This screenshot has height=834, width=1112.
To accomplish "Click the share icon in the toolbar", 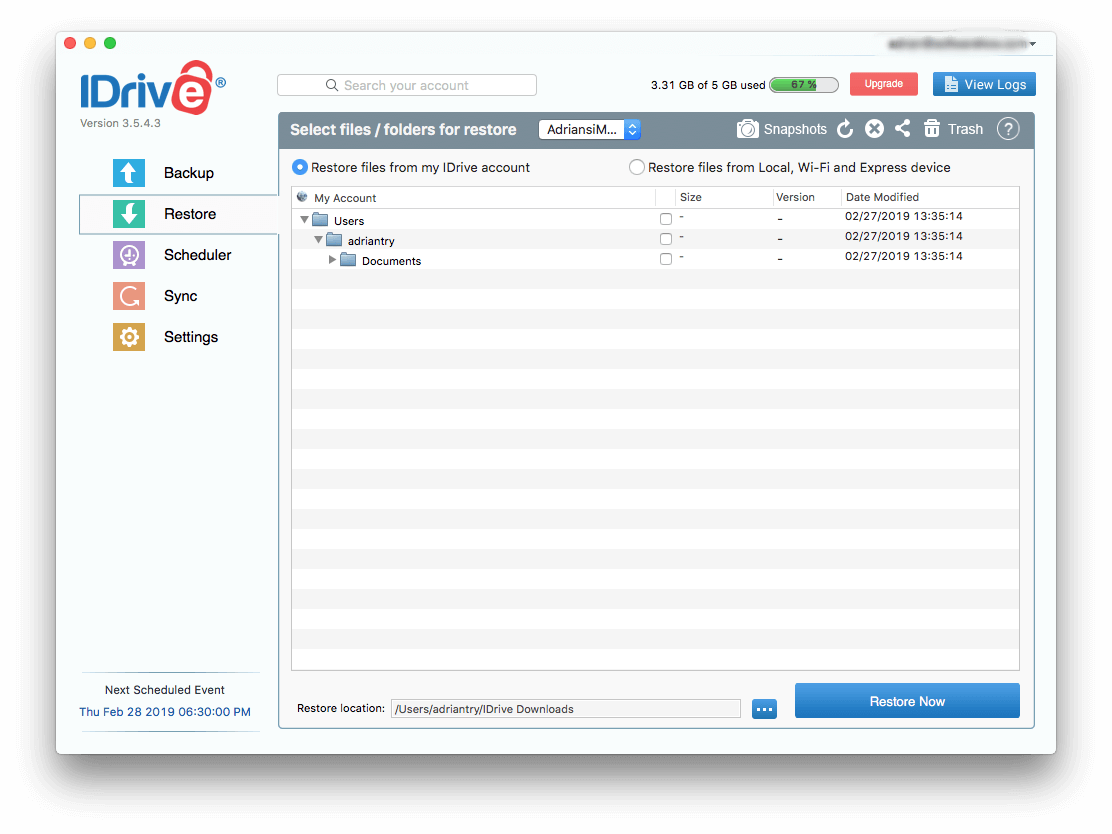I will (x=902, y=128).
